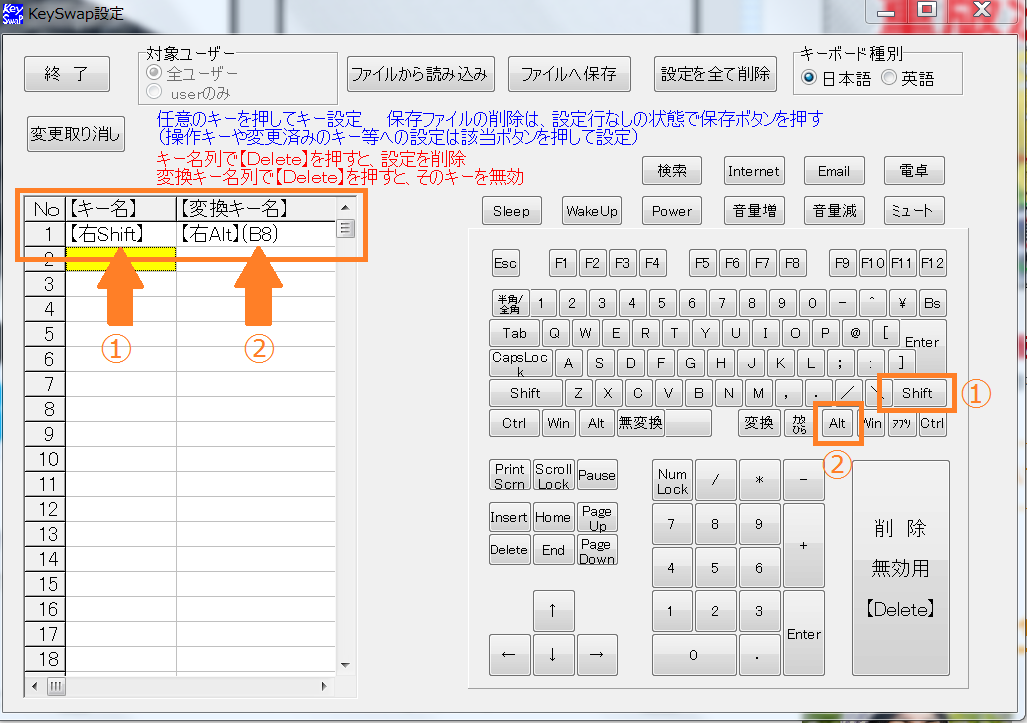Click the 終了 (Exit) button
Image resolution: width=1027 pixels, height=723 pixels.
click(69, 74)
